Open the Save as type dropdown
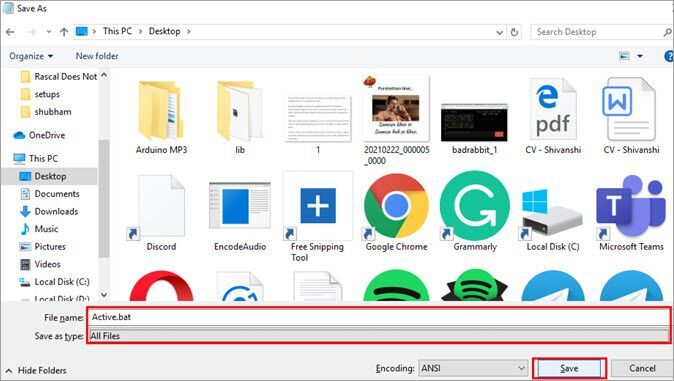This screenshot has width=674, height=381. click(379, 336)
